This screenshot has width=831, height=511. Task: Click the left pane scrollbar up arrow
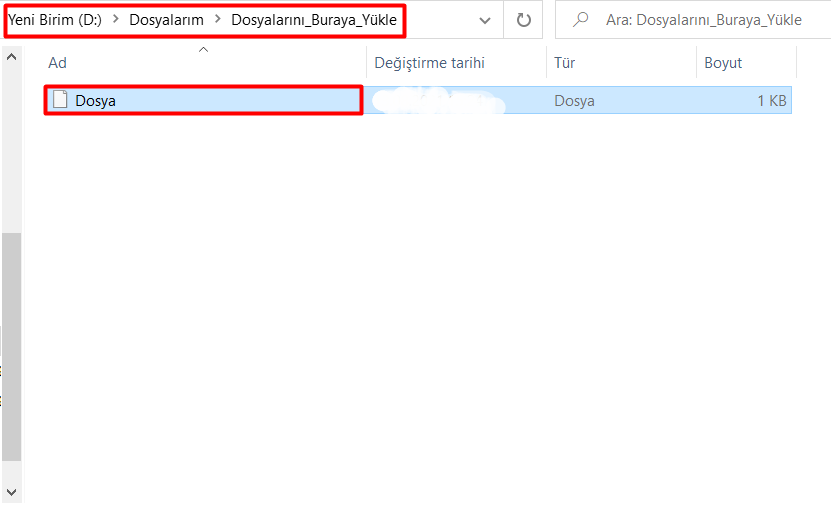pyautogui.click(x=11, y=57)
